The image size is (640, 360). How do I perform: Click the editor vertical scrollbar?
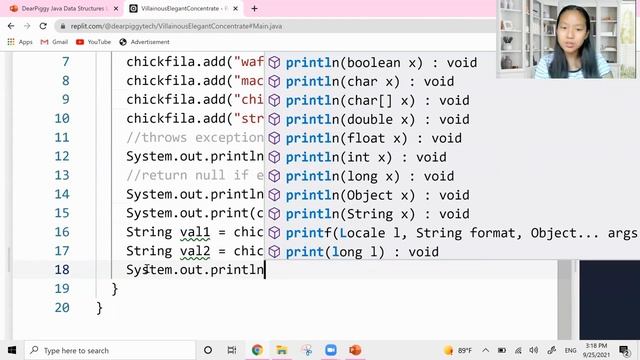point(564,300)
